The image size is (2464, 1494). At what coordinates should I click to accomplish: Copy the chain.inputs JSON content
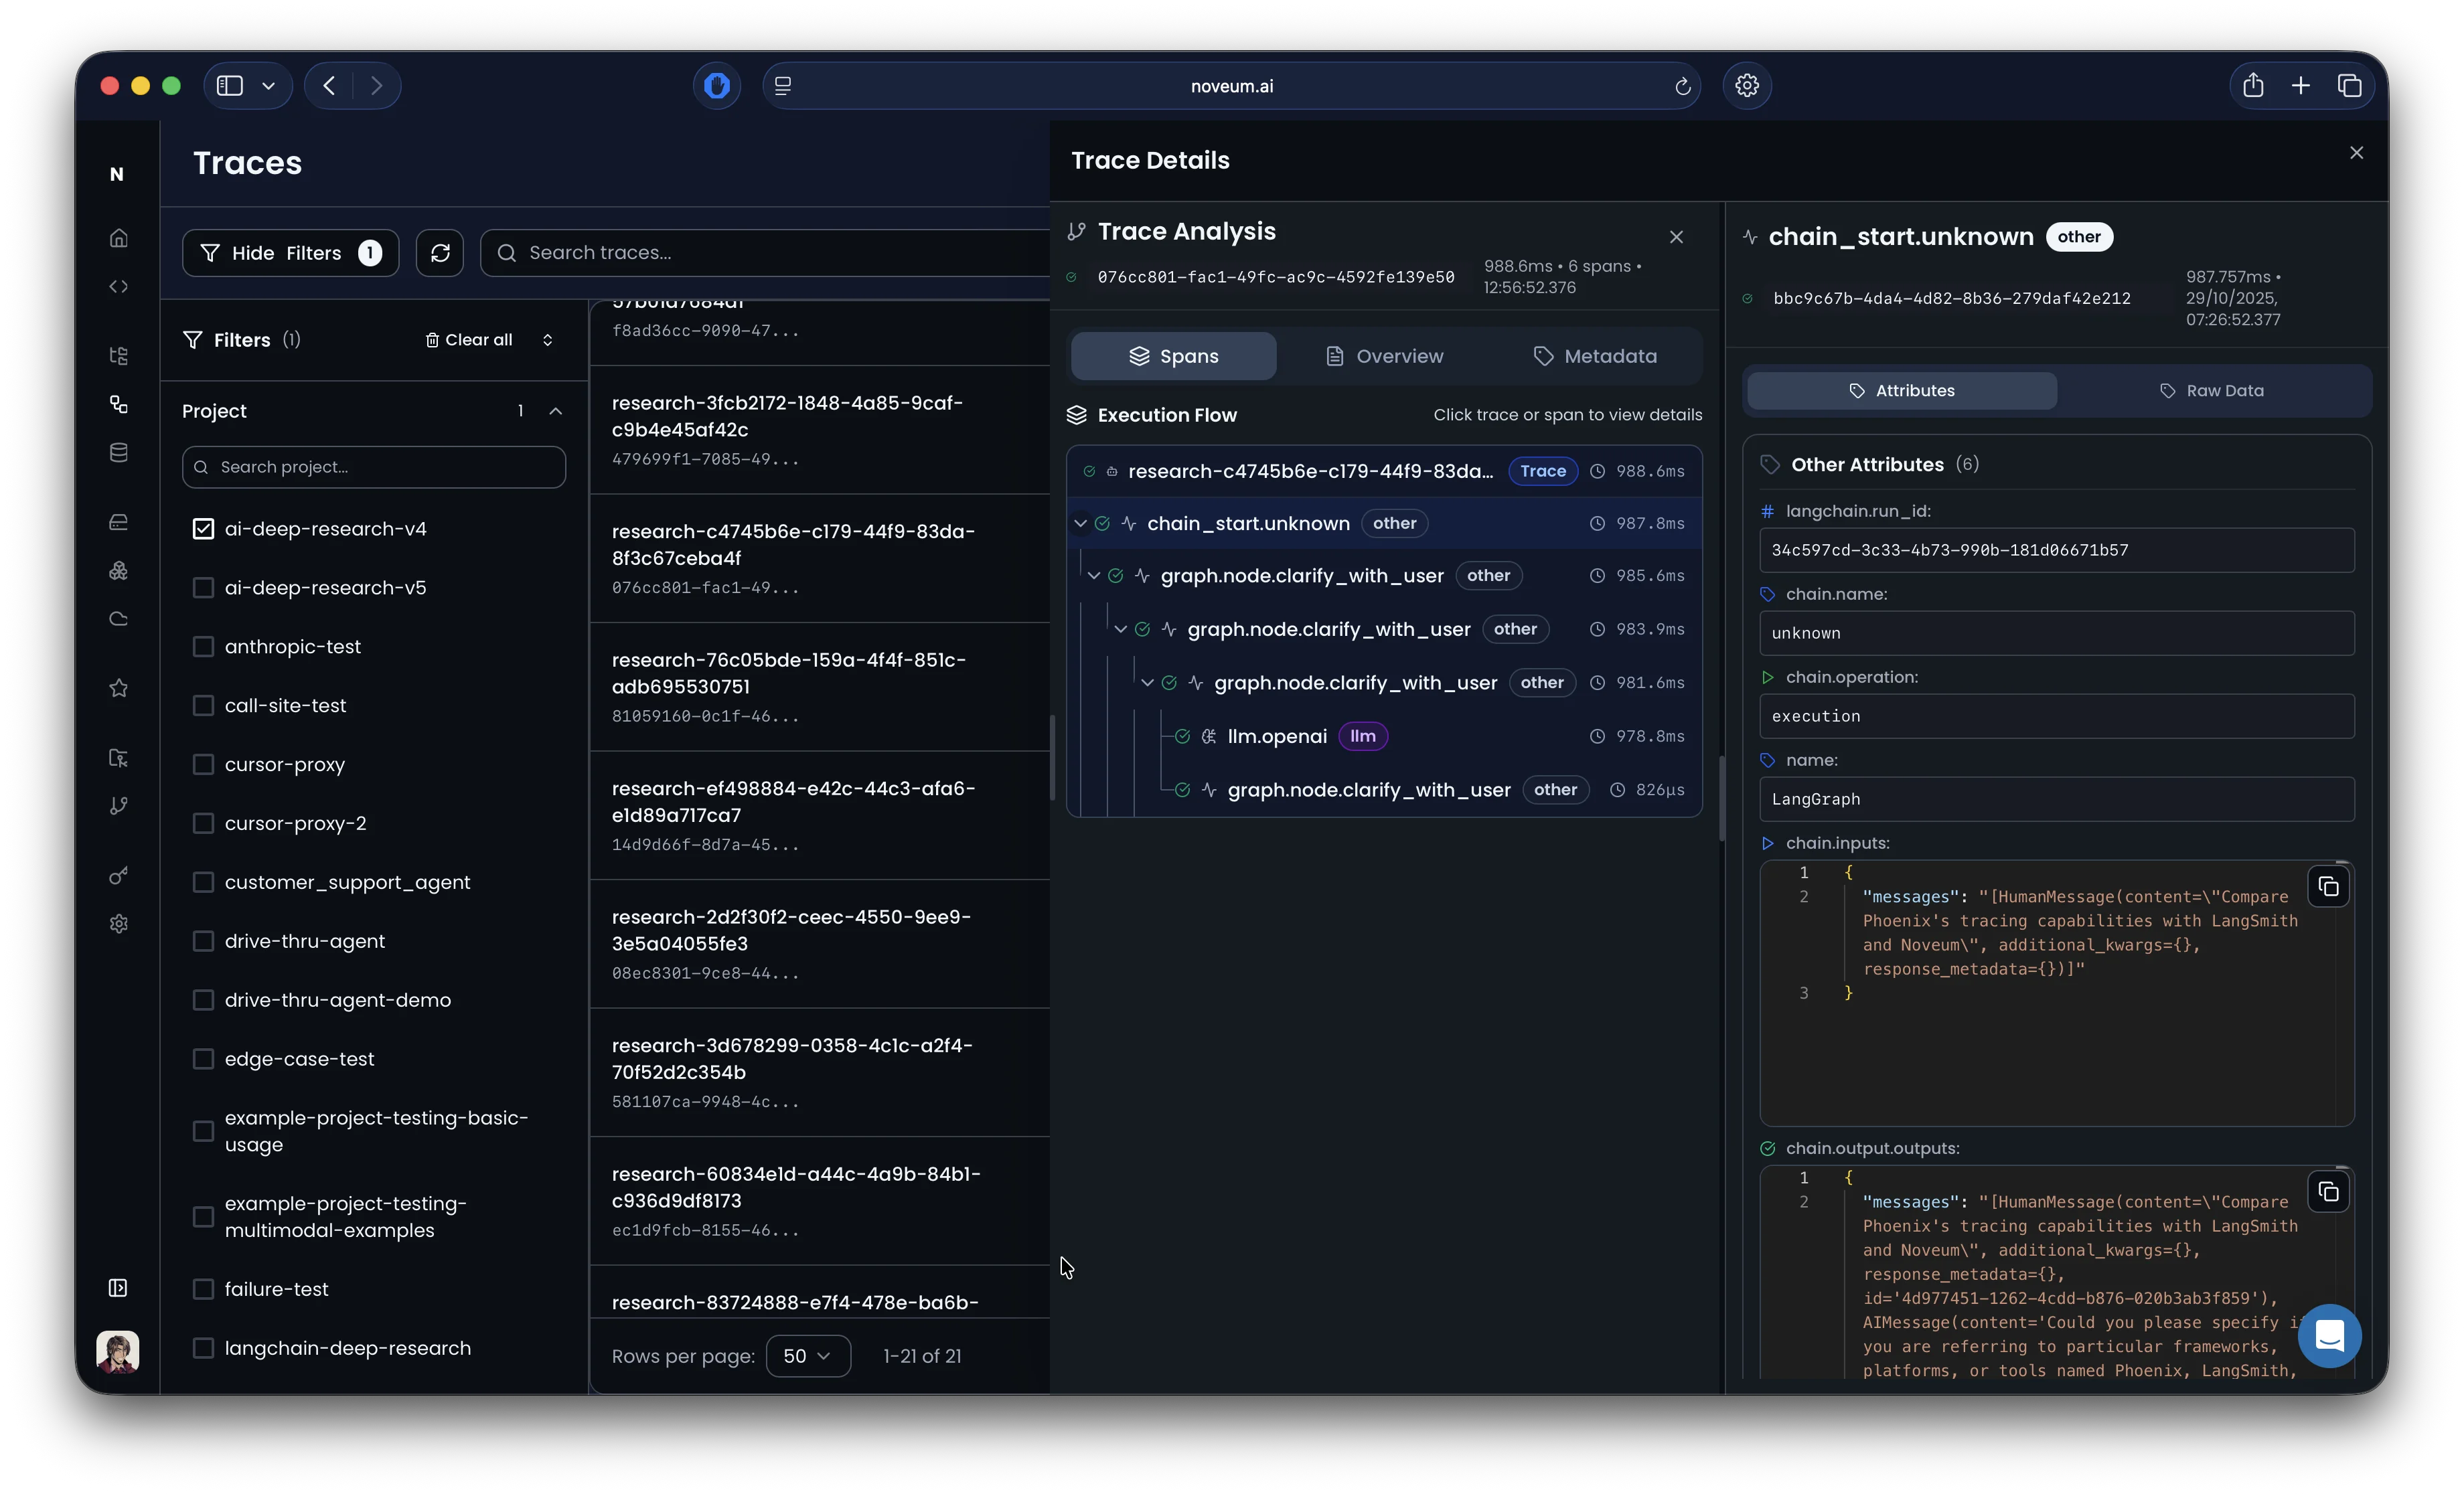(2328, 887)
